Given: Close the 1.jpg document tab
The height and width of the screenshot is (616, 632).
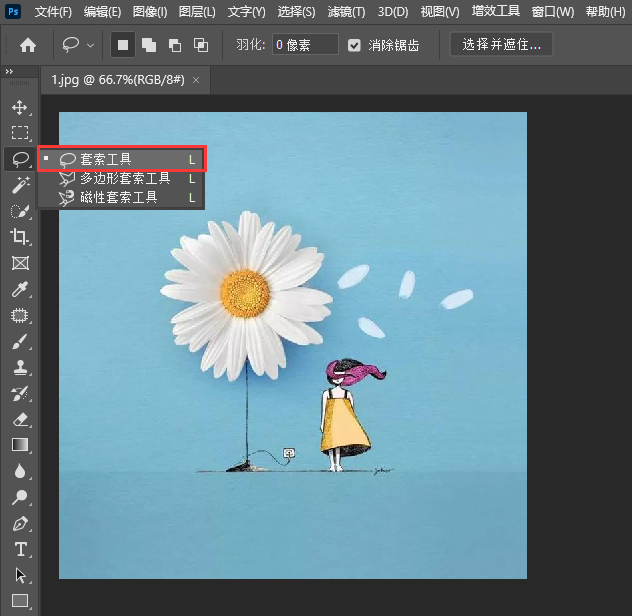Looking at the screenshot, I should pos(196,79).
